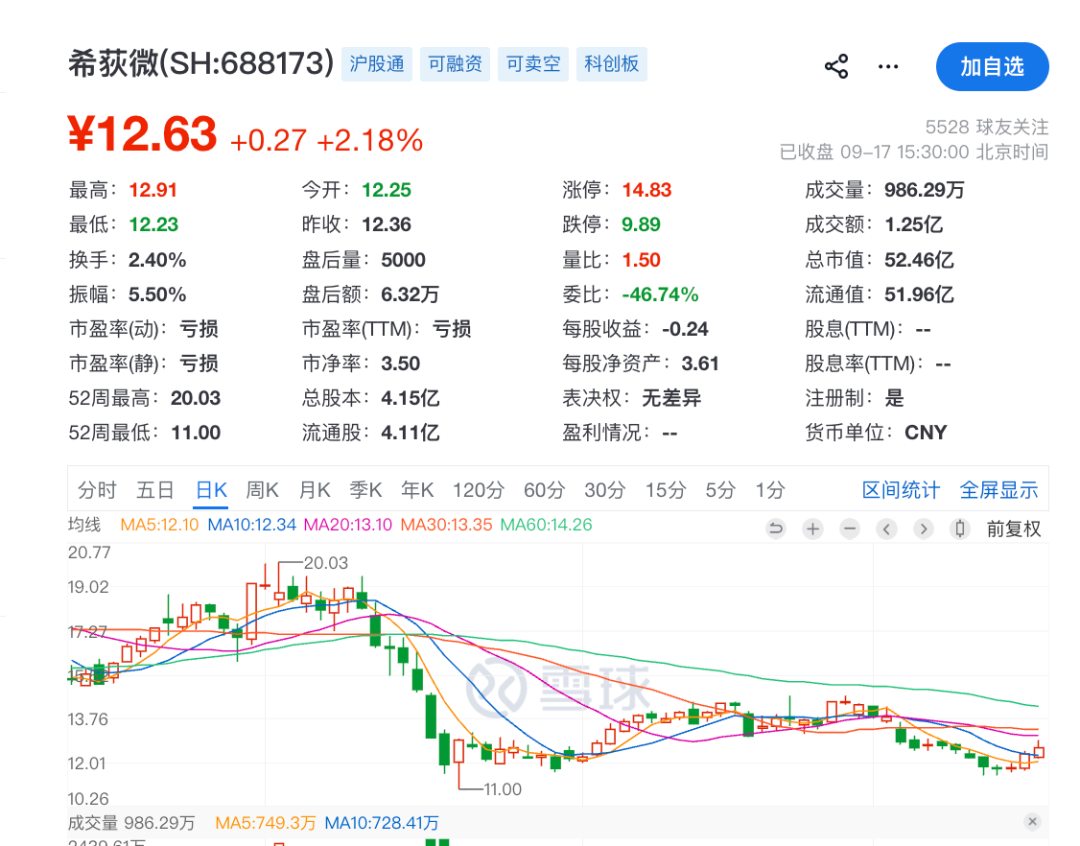Select the 30分 tab
The image size is (1080, 846).
[x=605, y=491]
